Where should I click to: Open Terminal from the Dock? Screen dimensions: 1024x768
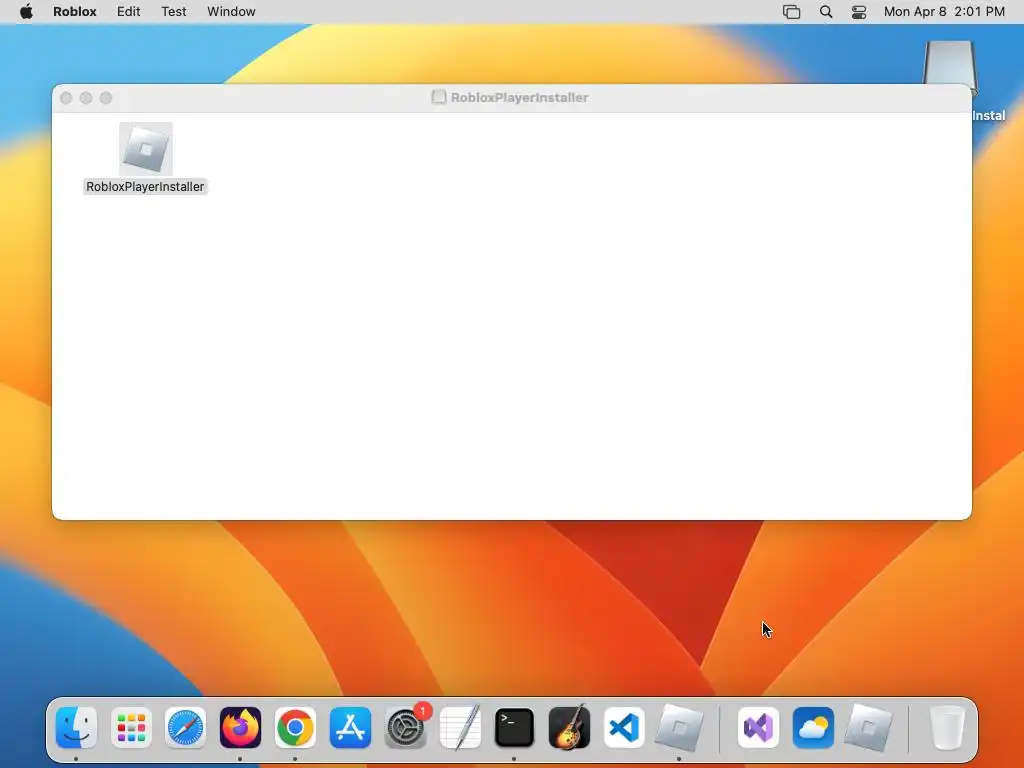point(515,728)
